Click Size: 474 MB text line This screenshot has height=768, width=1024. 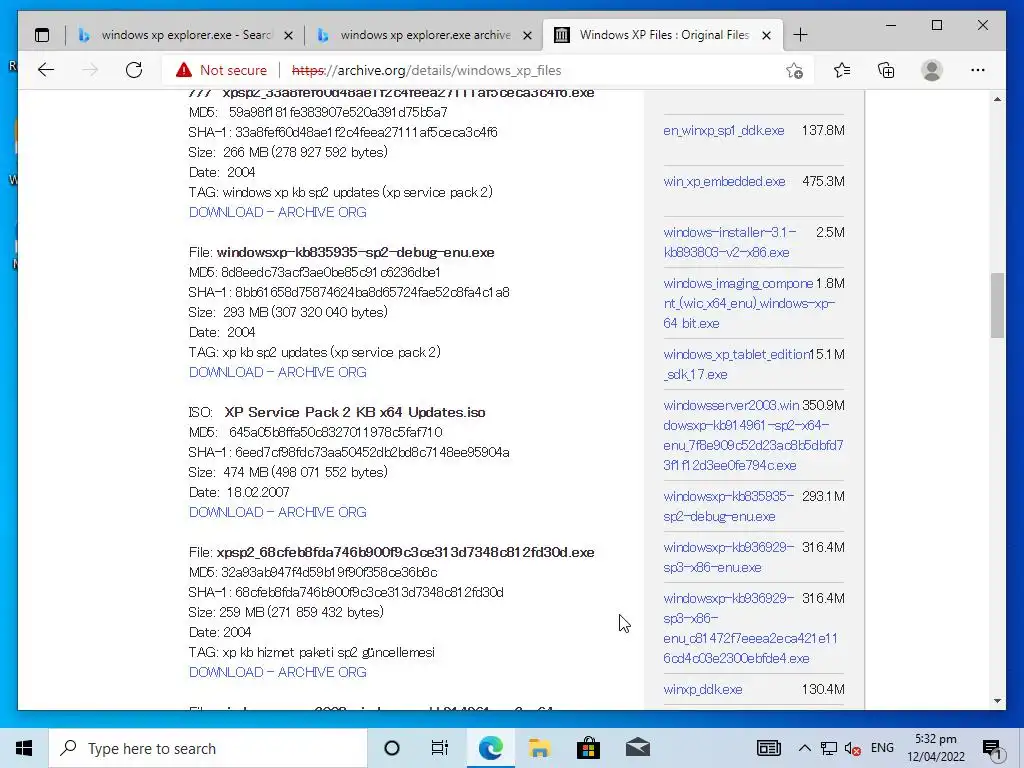(288, 472)
